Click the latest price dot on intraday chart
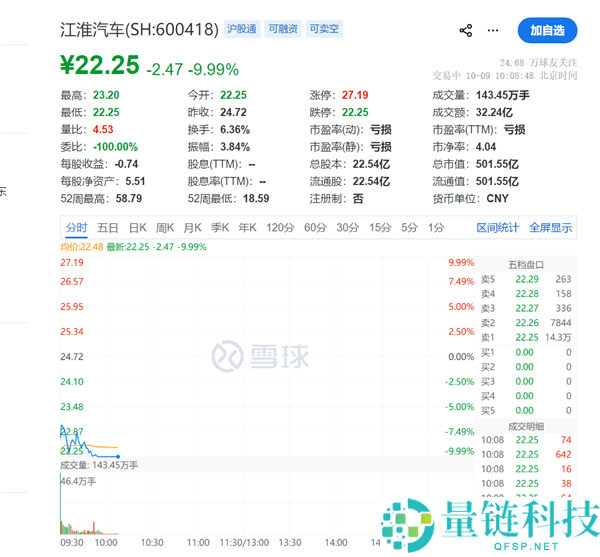 click(118, 457)
